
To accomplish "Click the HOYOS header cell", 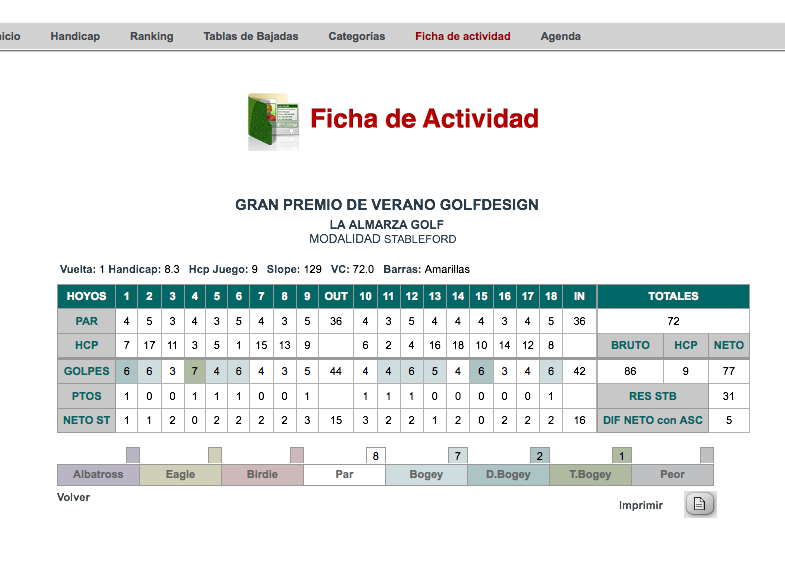I will pyautogui.click(x=87, y=296).
